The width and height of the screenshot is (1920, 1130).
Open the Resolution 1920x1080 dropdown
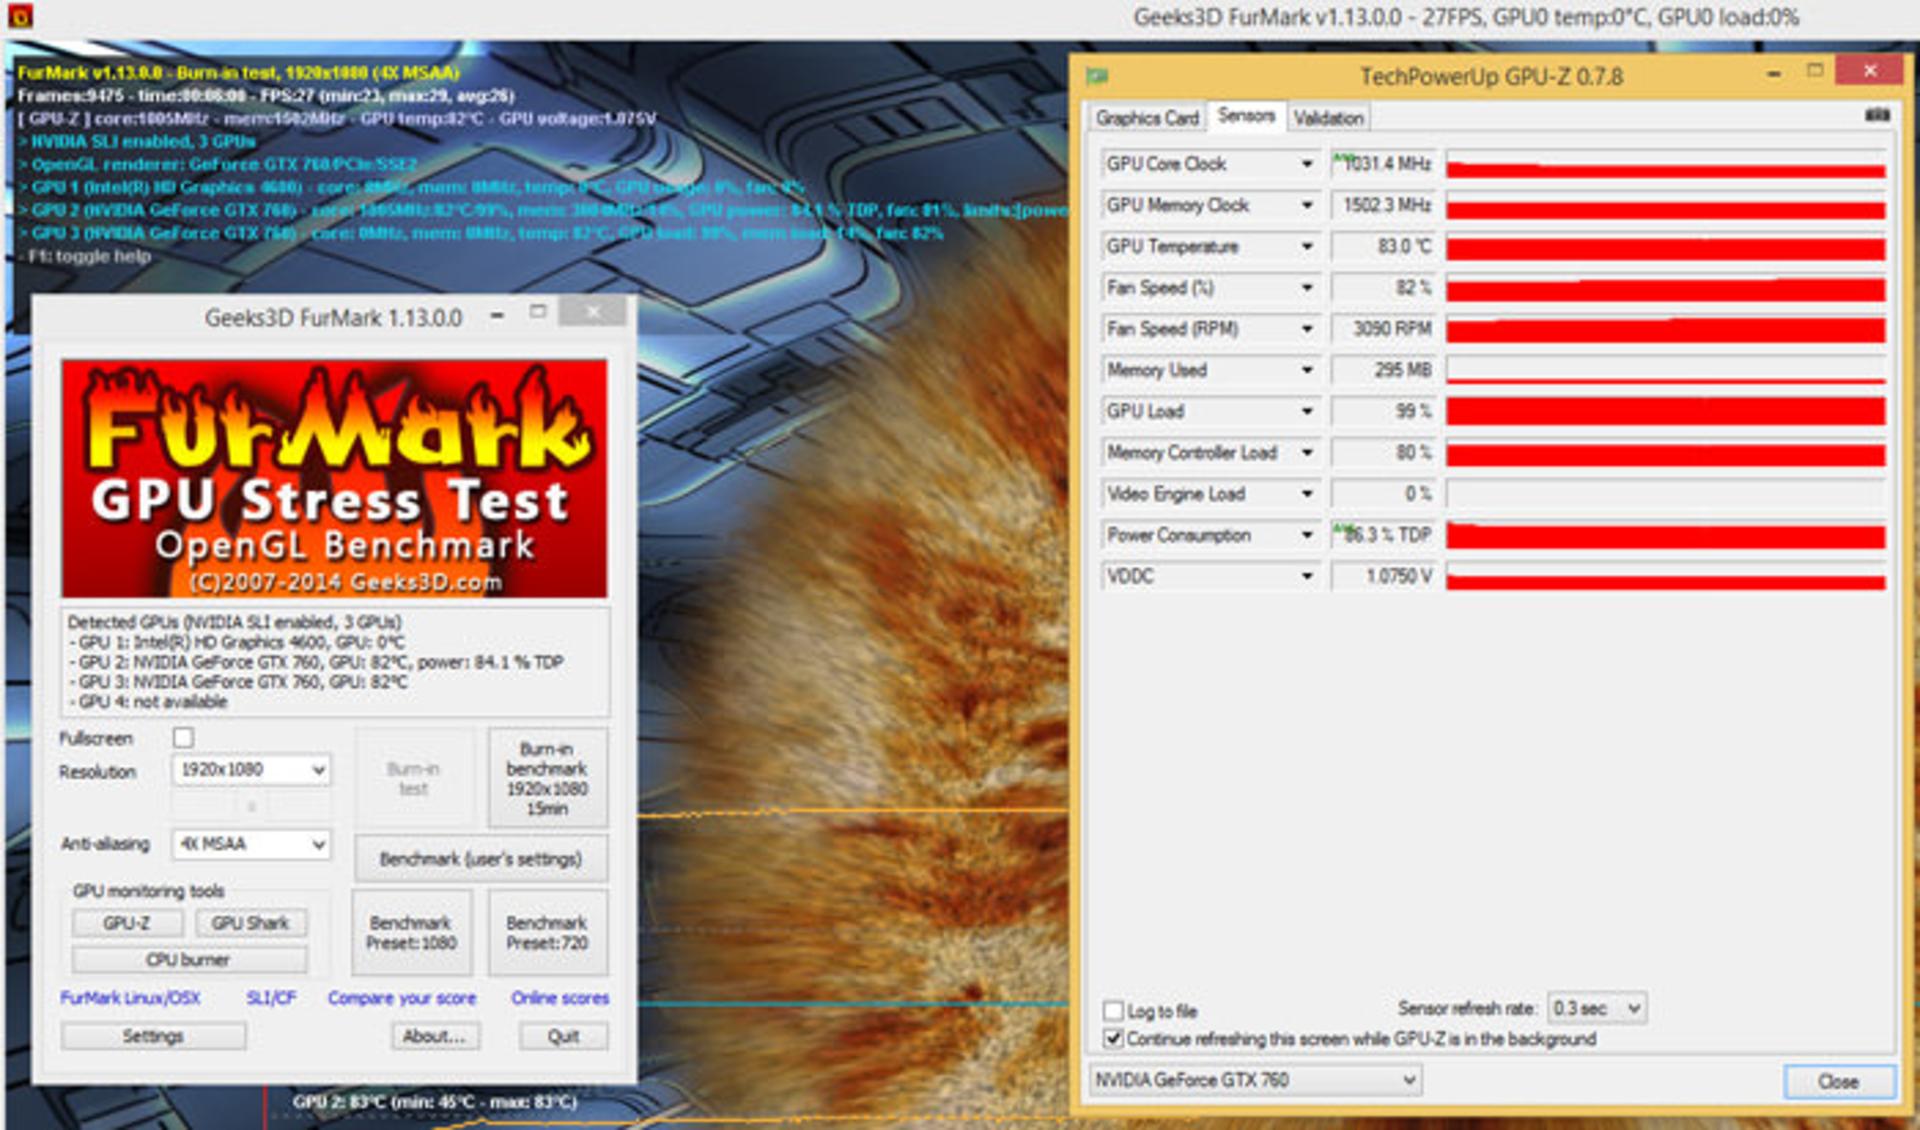click(x=251, y=770)
